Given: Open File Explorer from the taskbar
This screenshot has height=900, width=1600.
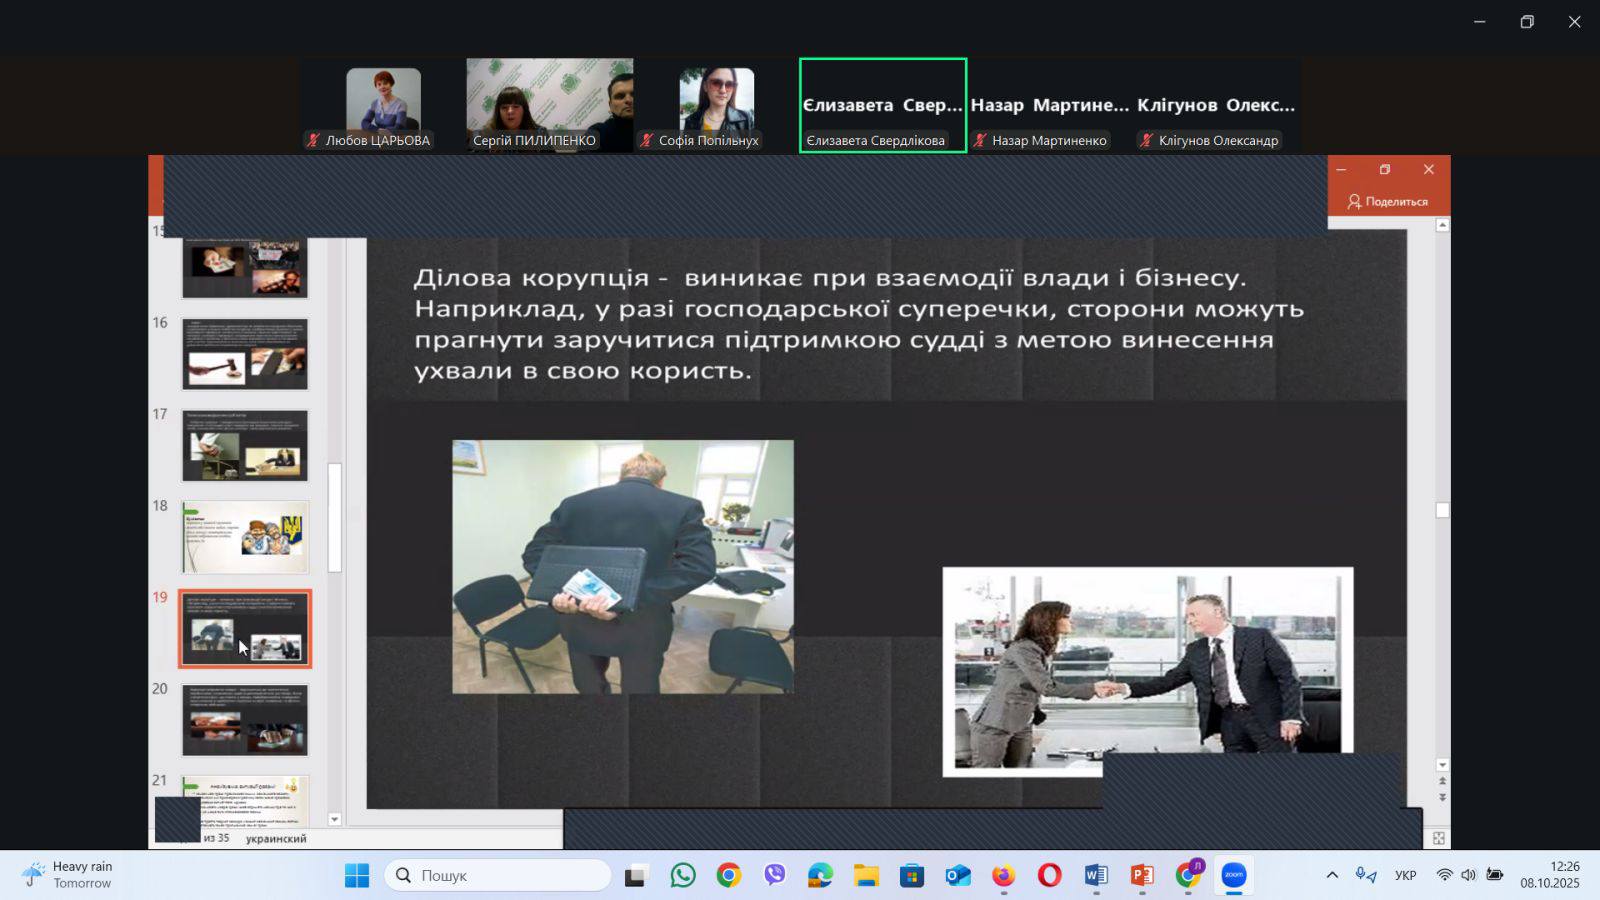Looking at the screenshot, I should 866,876.
